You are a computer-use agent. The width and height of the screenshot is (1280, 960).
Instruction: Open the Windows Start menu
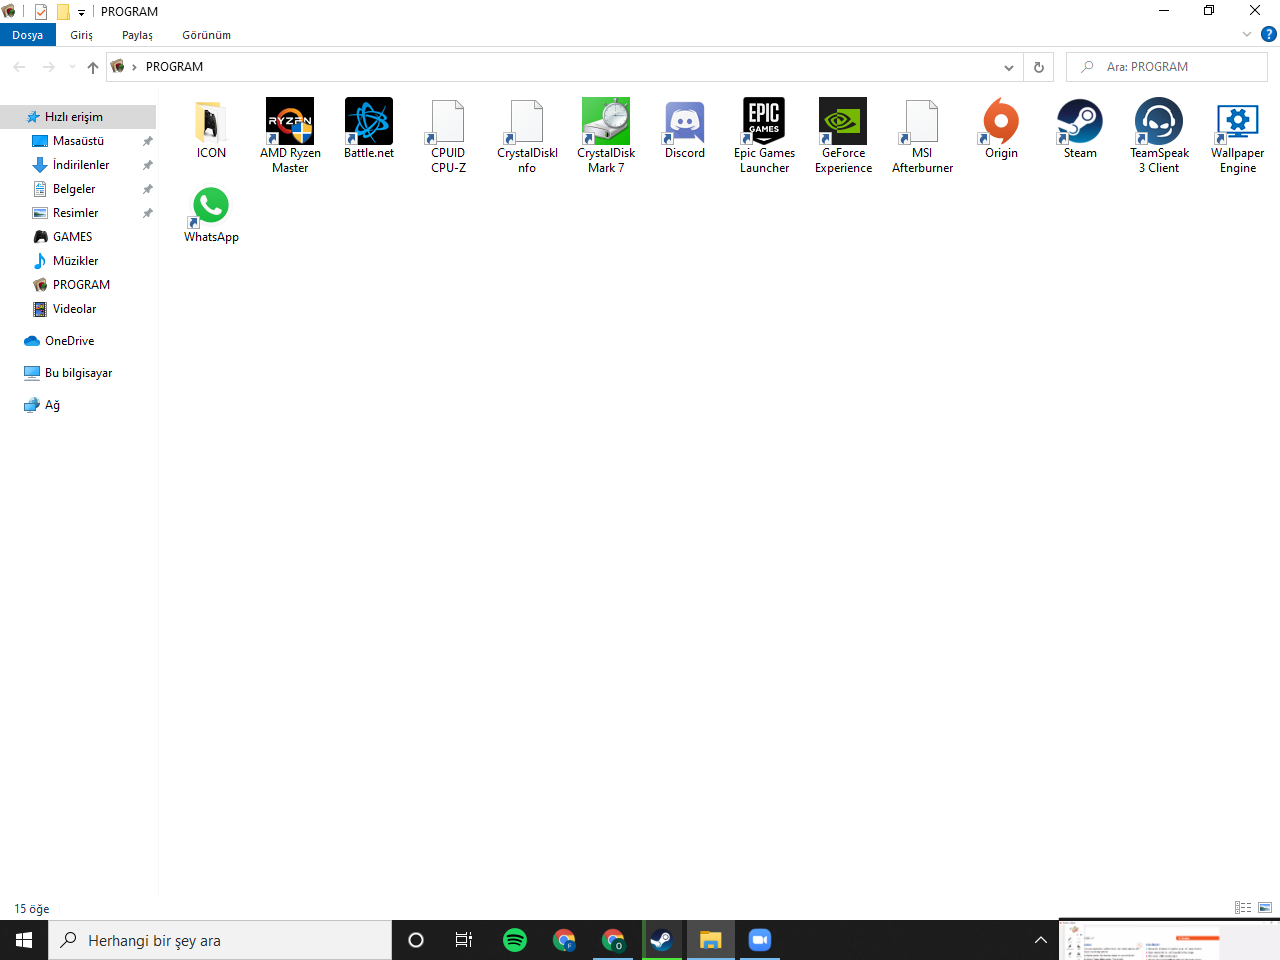click(x=24, y=940)
